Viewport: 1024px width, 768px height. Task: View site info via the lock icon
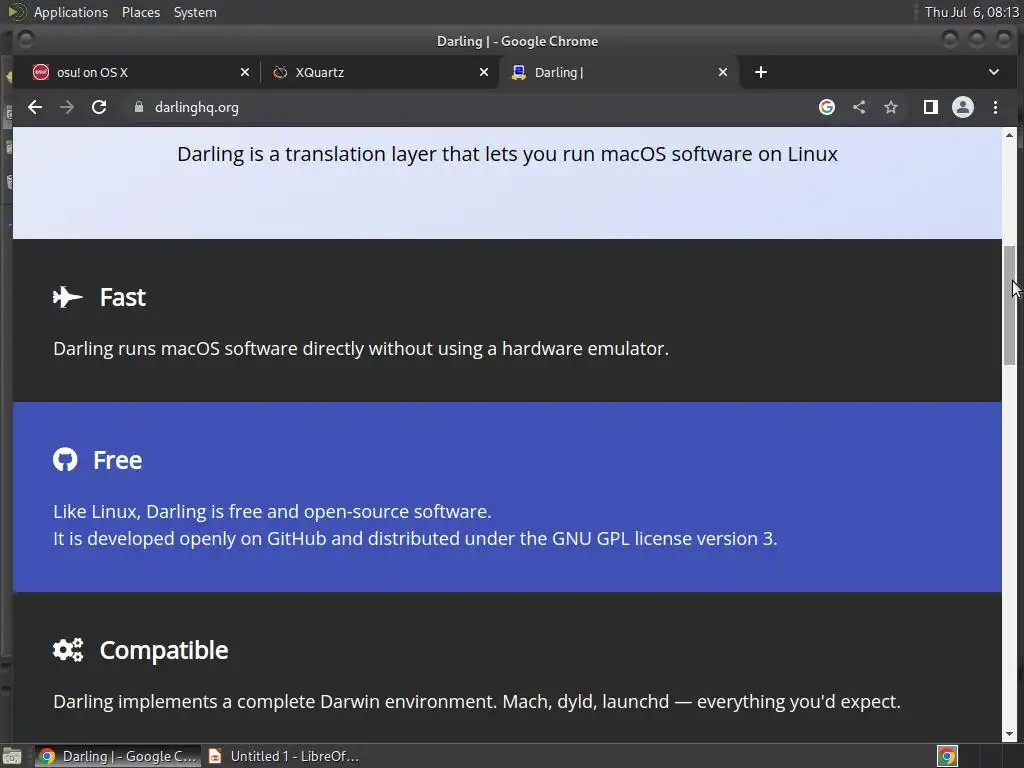138,107
